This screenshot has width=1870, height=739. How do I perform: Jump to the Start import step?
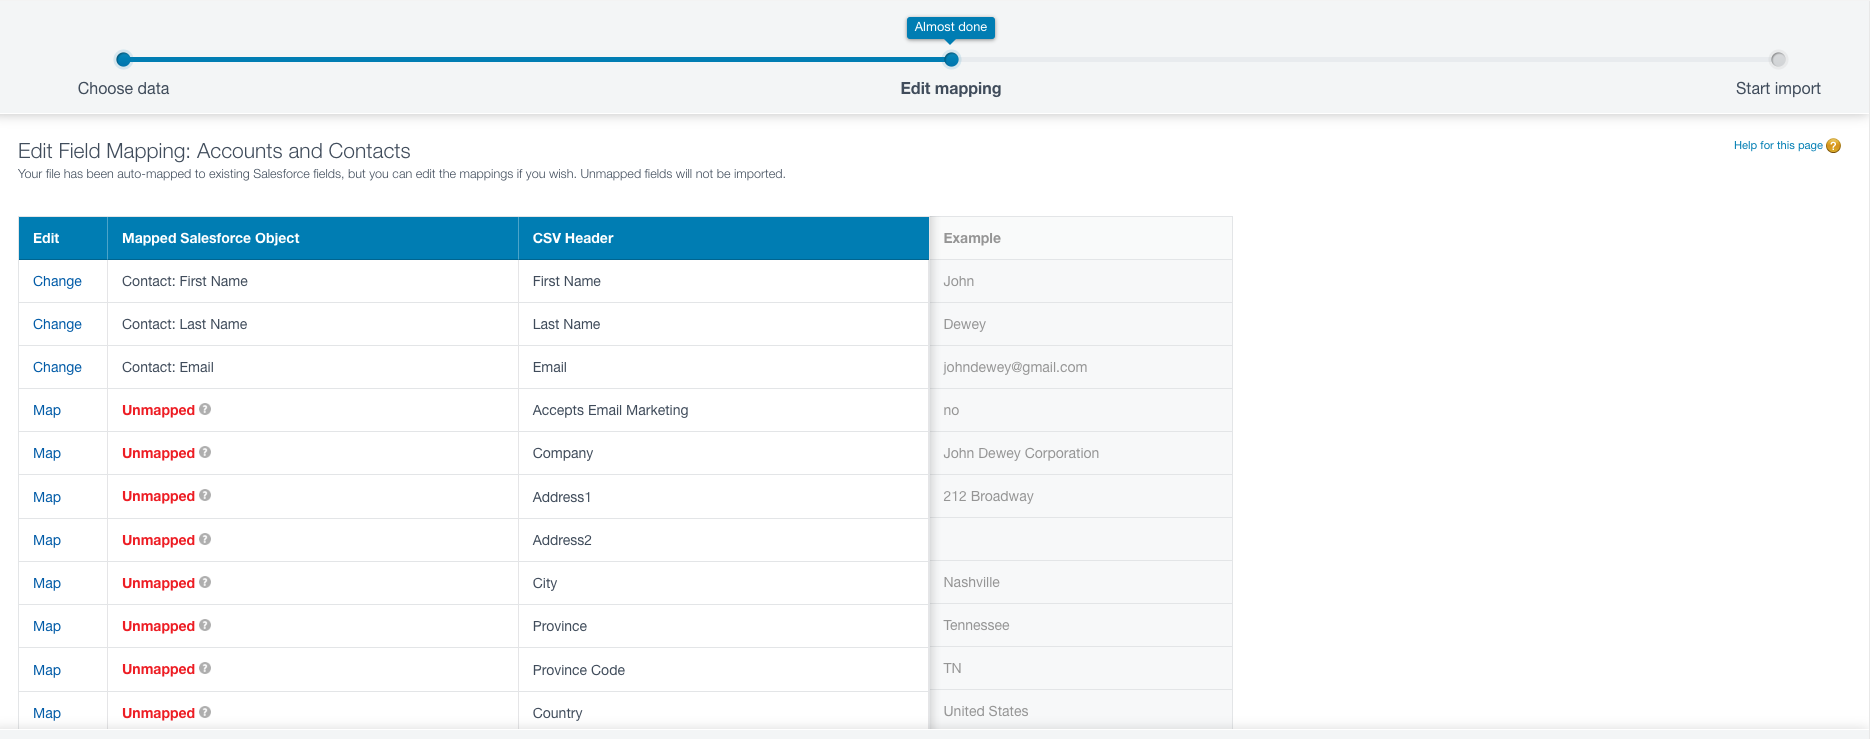click(x=1777, y=60)
